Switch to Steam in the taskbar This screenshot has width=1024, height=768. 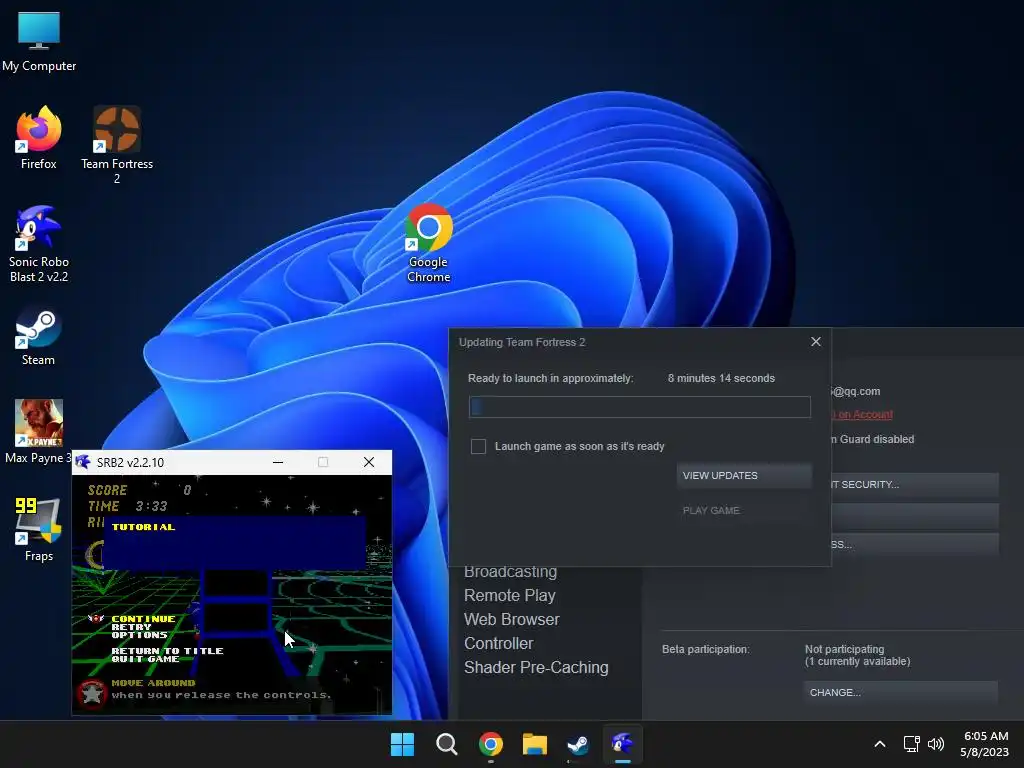click(578, 744)
